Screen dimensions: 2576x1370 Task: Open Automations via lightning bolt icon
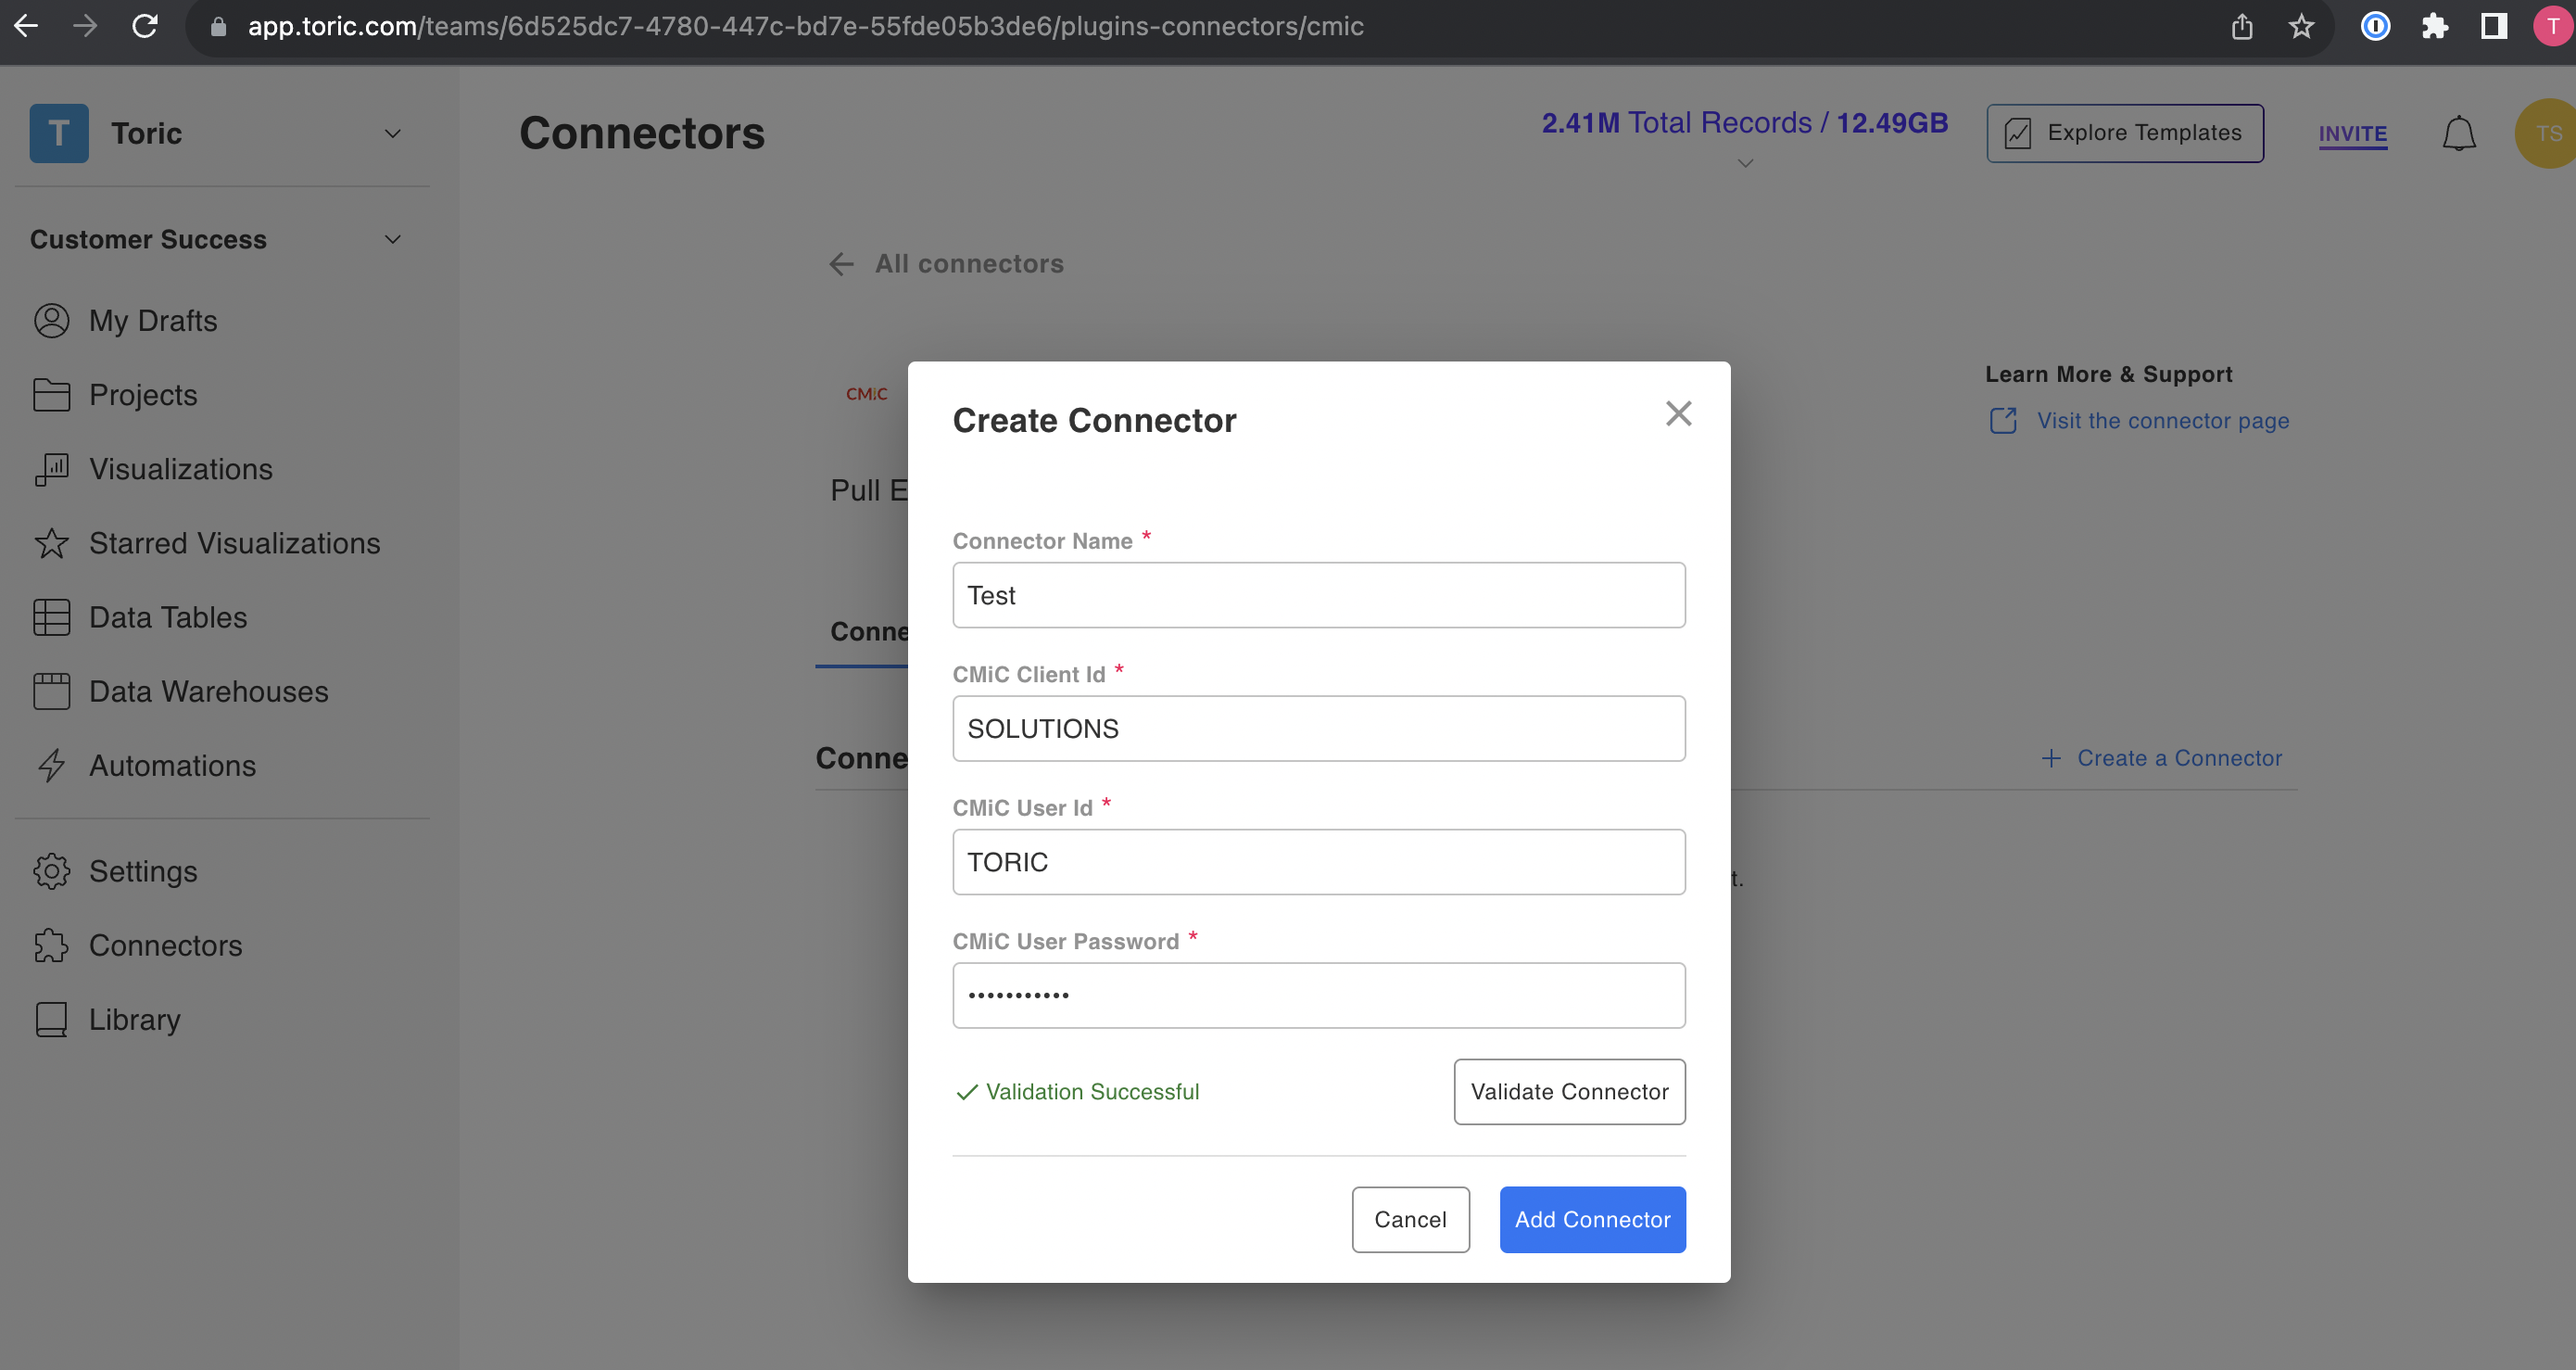(51, 765)
